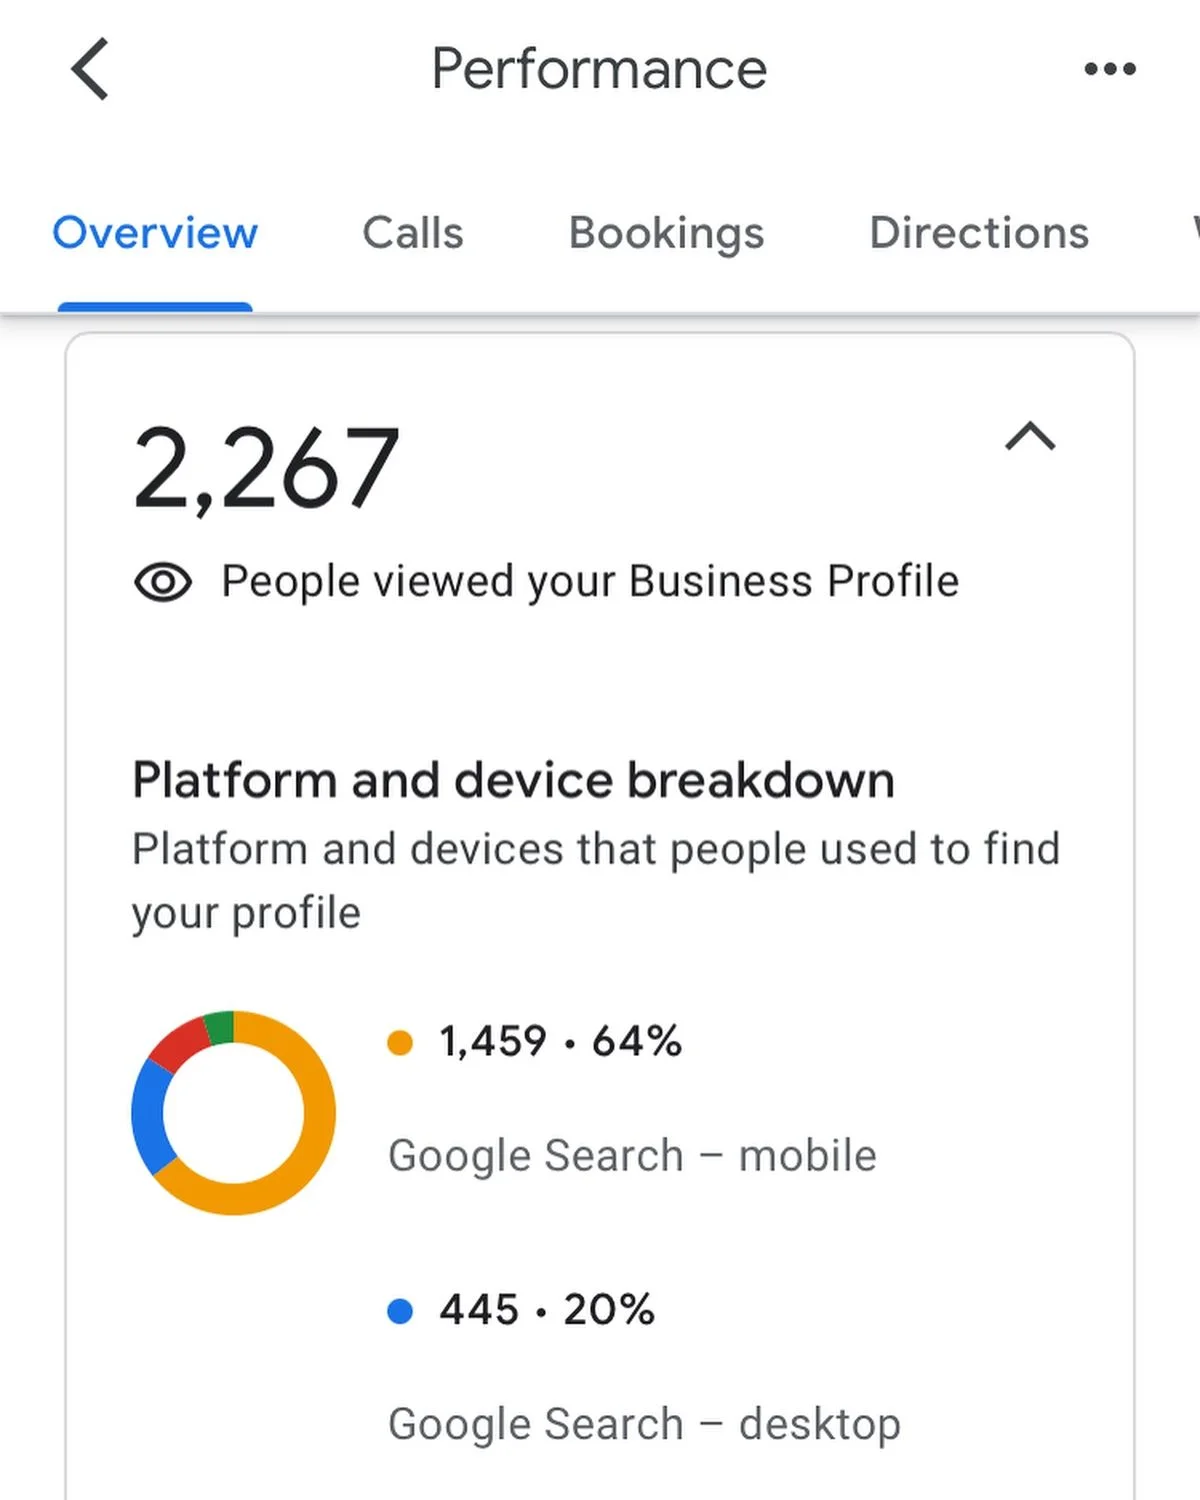
Task: Collapse the profile views card chevron
Action: pyautogui.click(x=1030, y=437)
